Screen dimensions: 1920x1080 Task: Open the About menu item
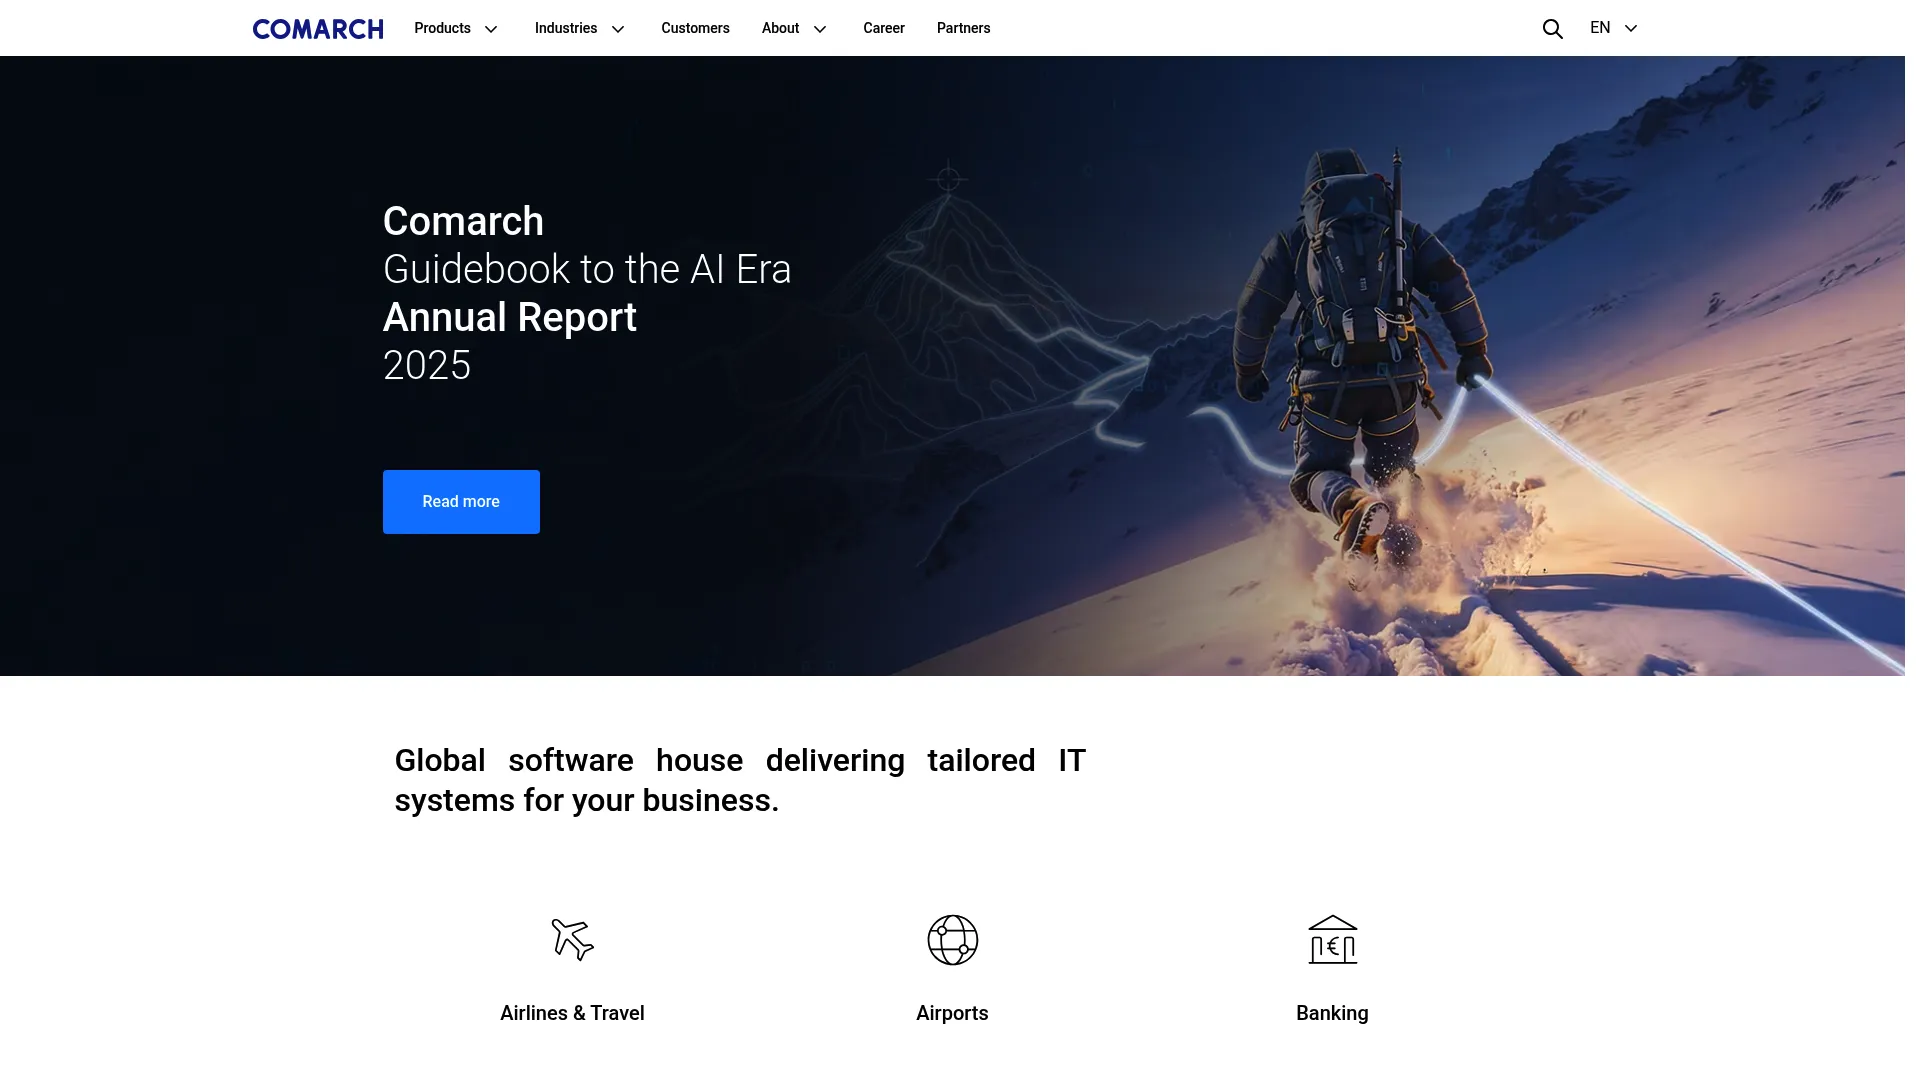(780, 28)
